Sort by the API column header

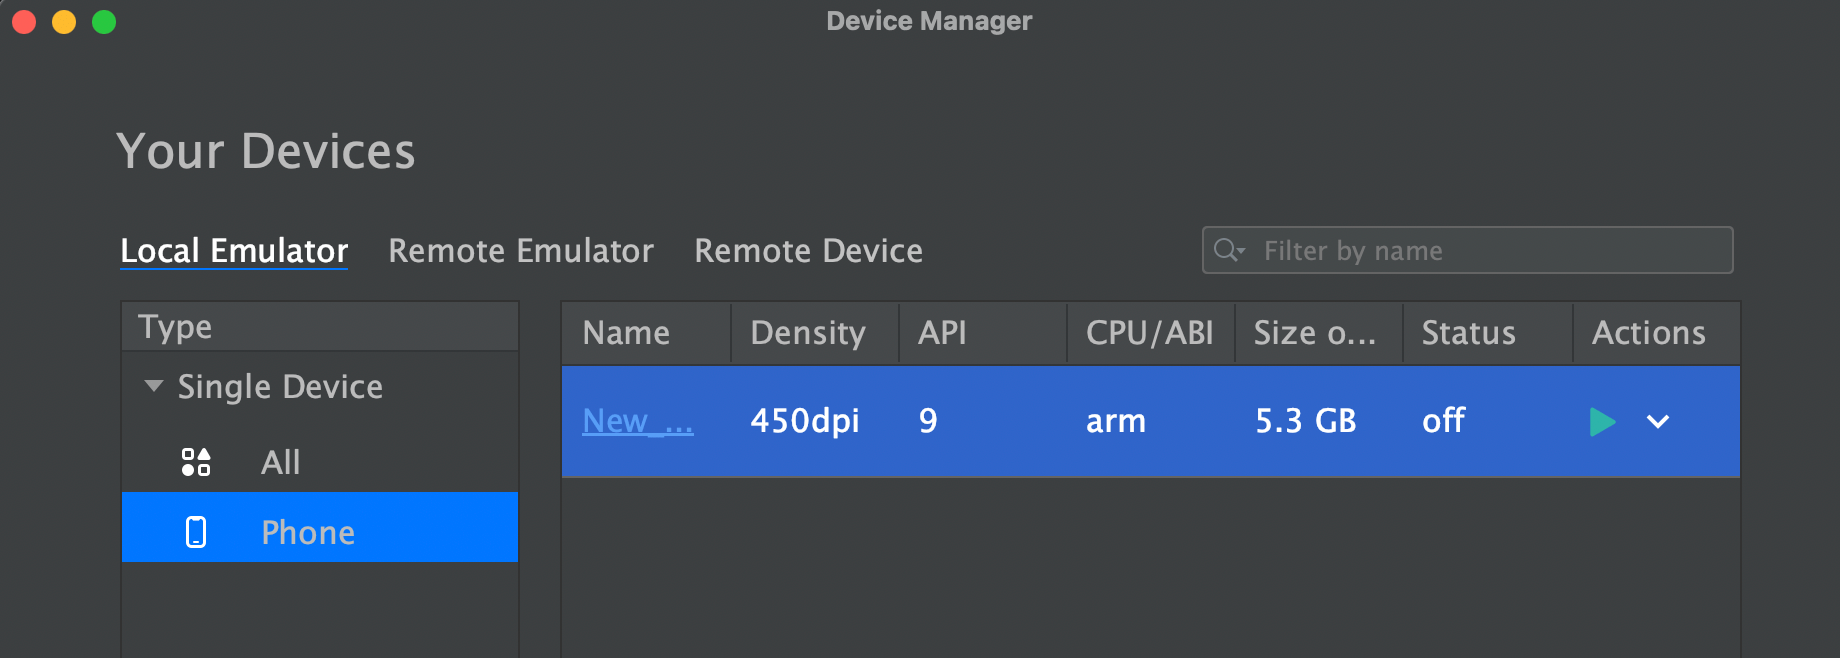click(942, 333)
